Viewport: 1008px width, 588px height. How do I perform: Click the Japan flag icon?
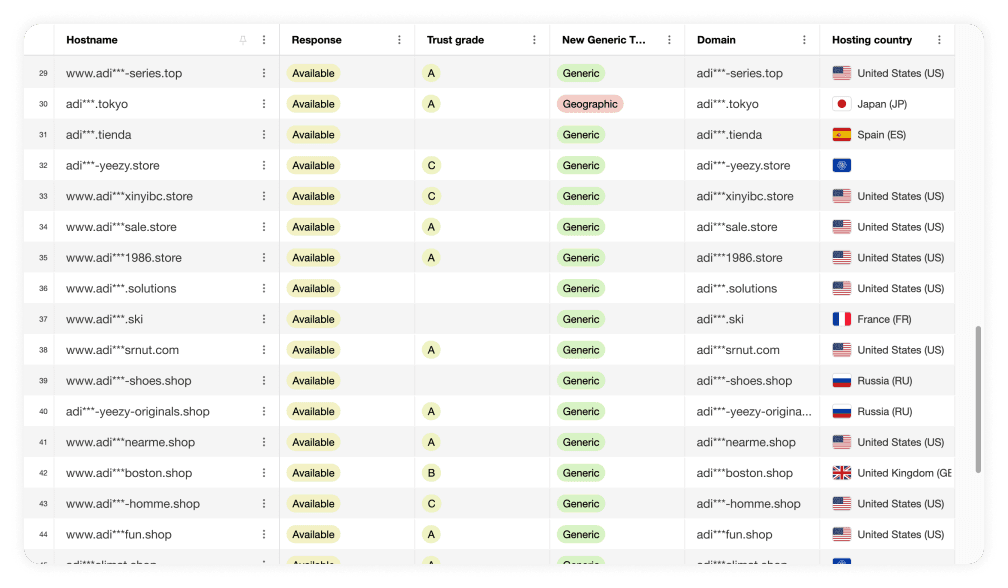[x=841, y=104]
